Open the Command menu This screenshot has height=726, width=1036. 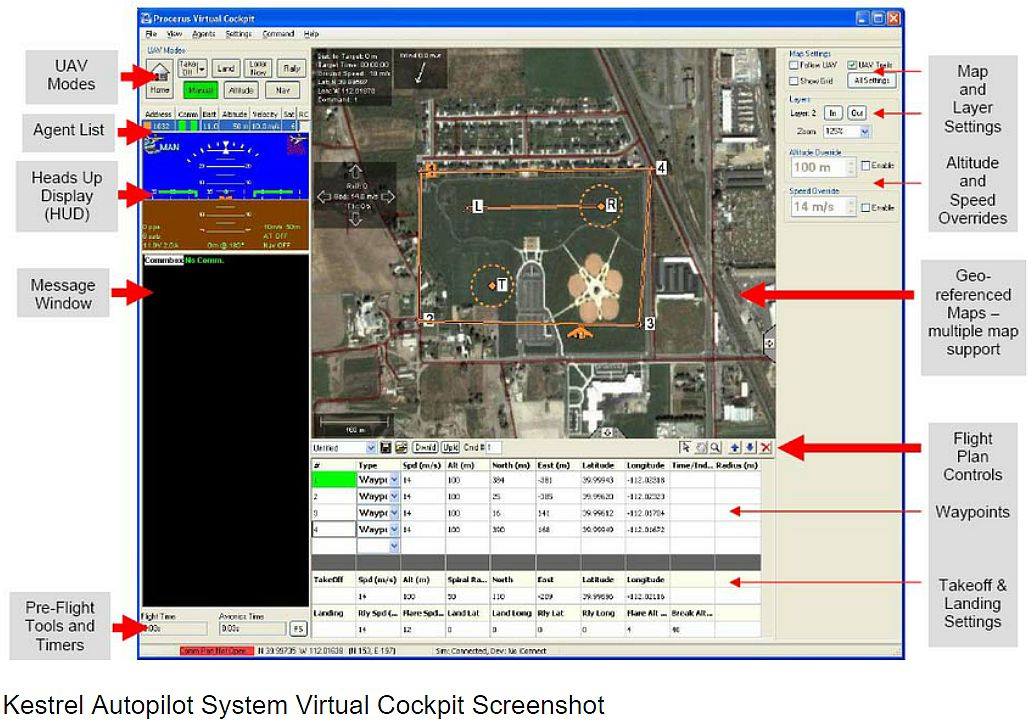[278, 34]
